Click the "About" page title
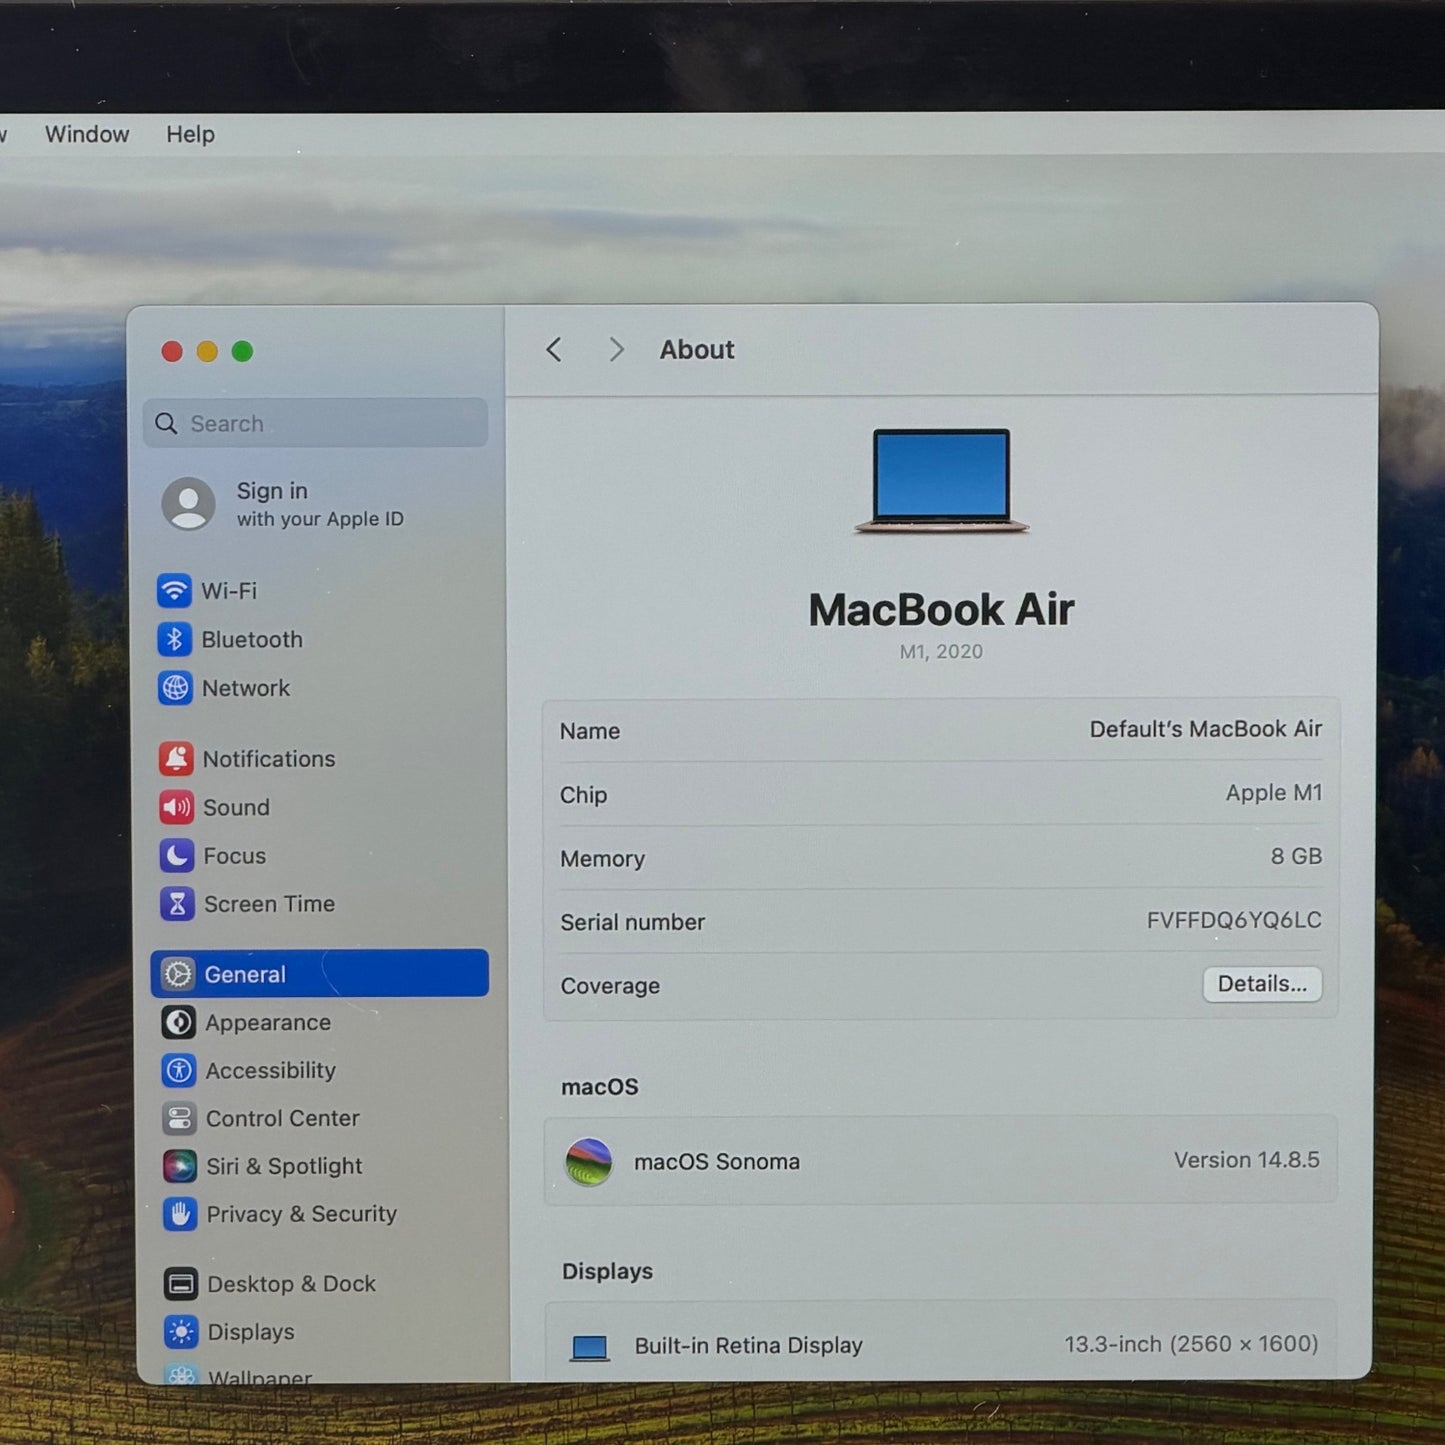The width and height of the screenshot is (1445, 1445). [697, 350]
